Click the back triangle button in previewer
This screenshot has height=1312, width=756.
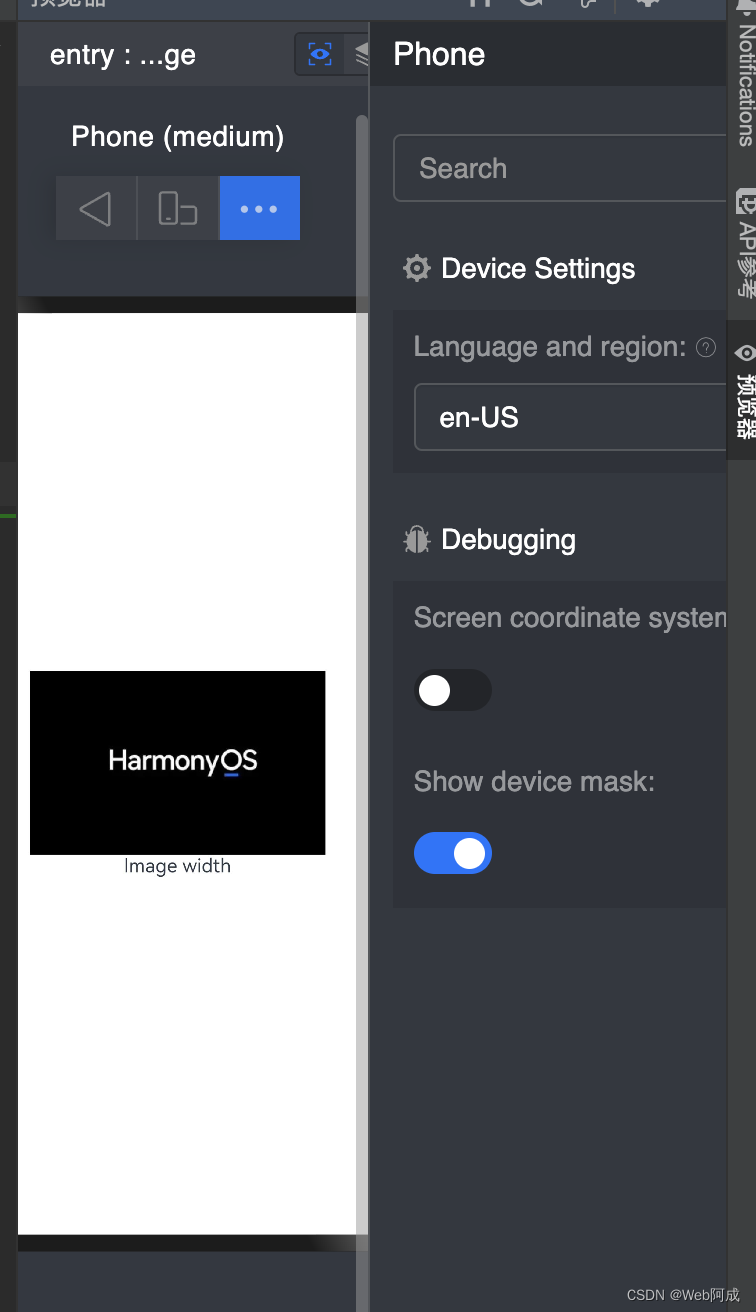[96, 208]
